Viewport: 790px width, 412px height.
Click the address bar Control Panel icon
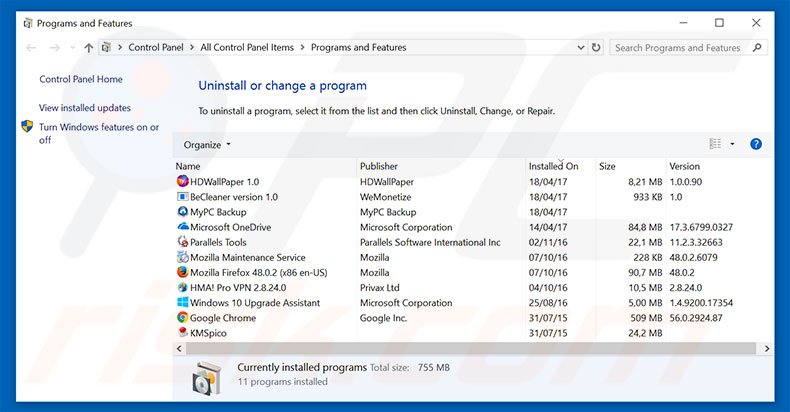tap(106, 47)
